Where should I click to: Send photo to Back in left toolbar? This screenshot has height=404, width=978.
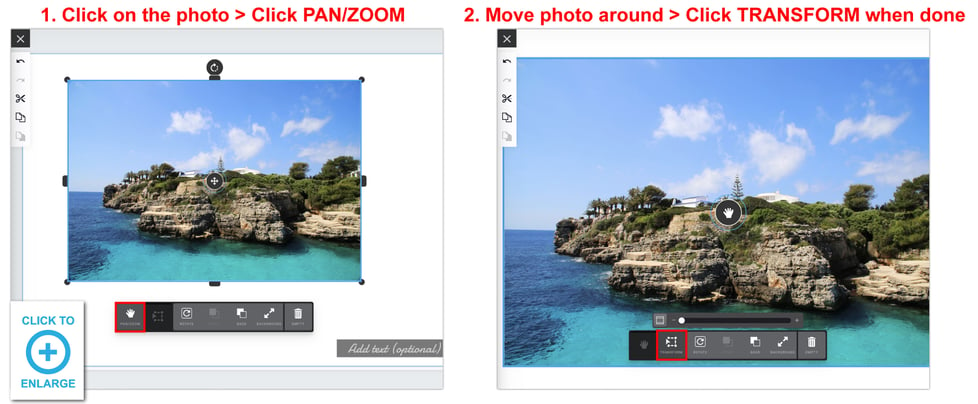(241, 316)
